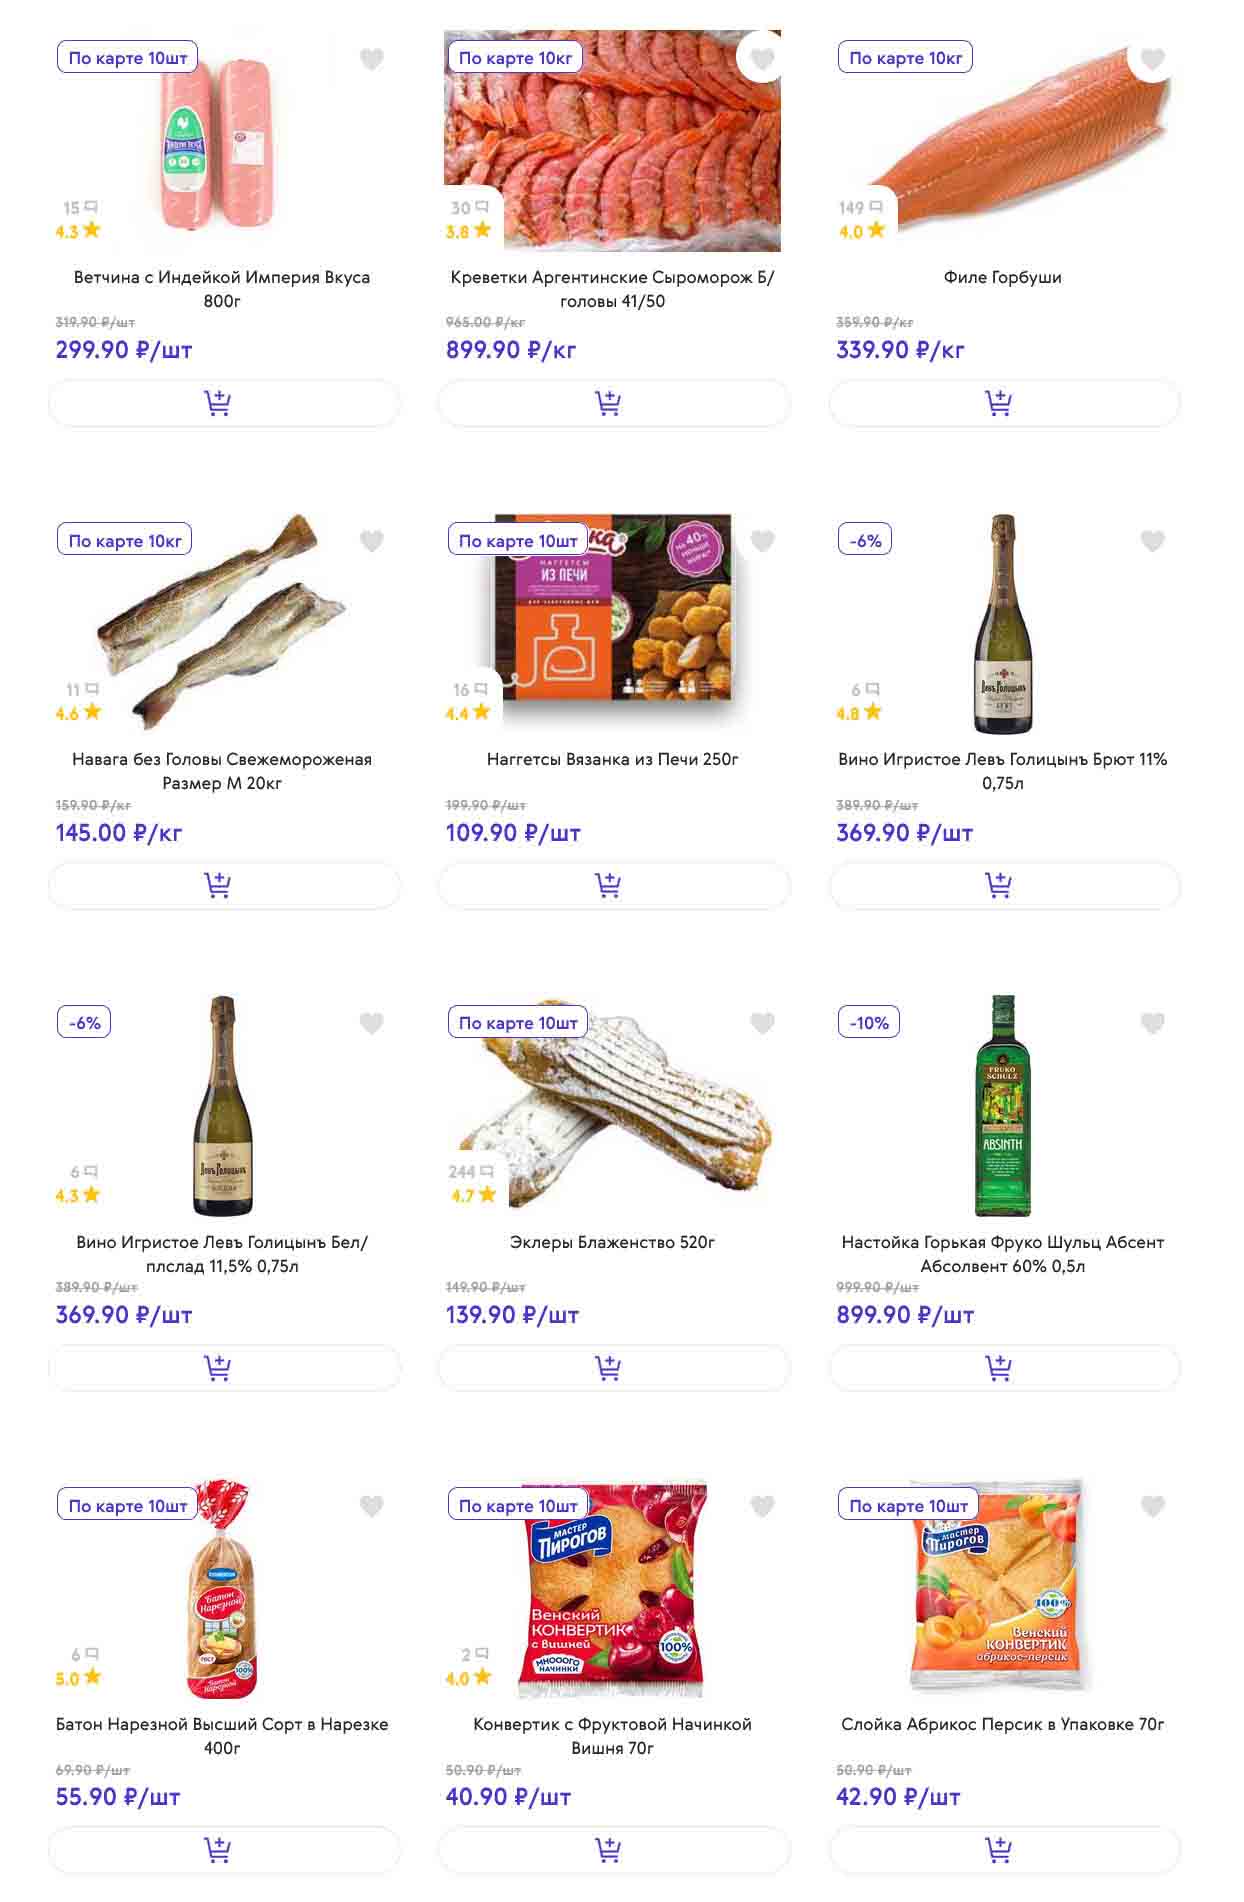Favorite the Ветчина с Индейкой product

[x=372, y=60]
